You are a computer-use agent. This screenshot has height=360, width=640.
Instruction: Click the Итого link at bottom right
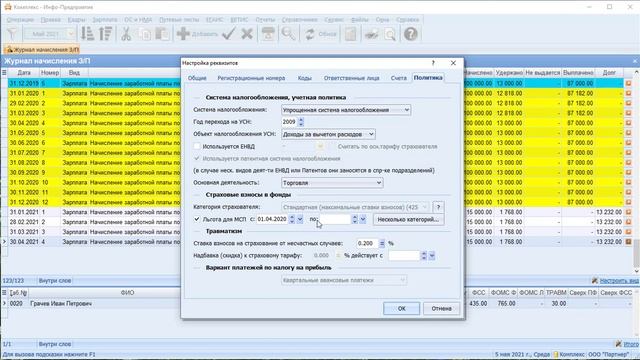[631, 344]
